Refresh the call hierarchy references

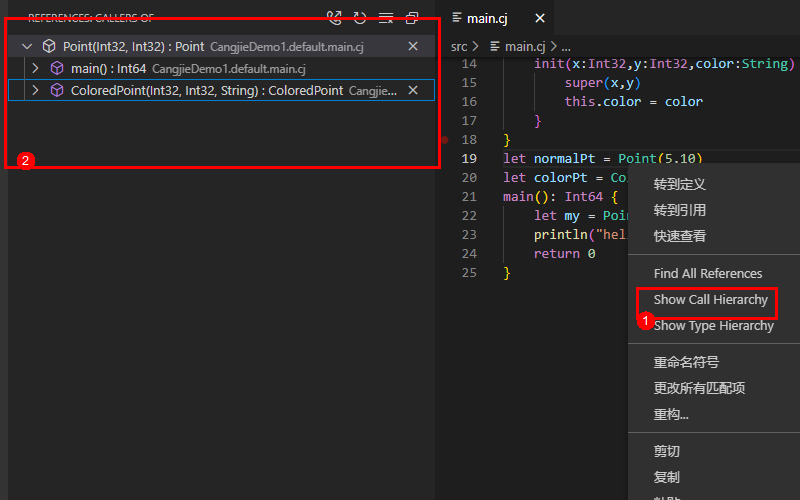pyautogui.click(x=360, y=18)
